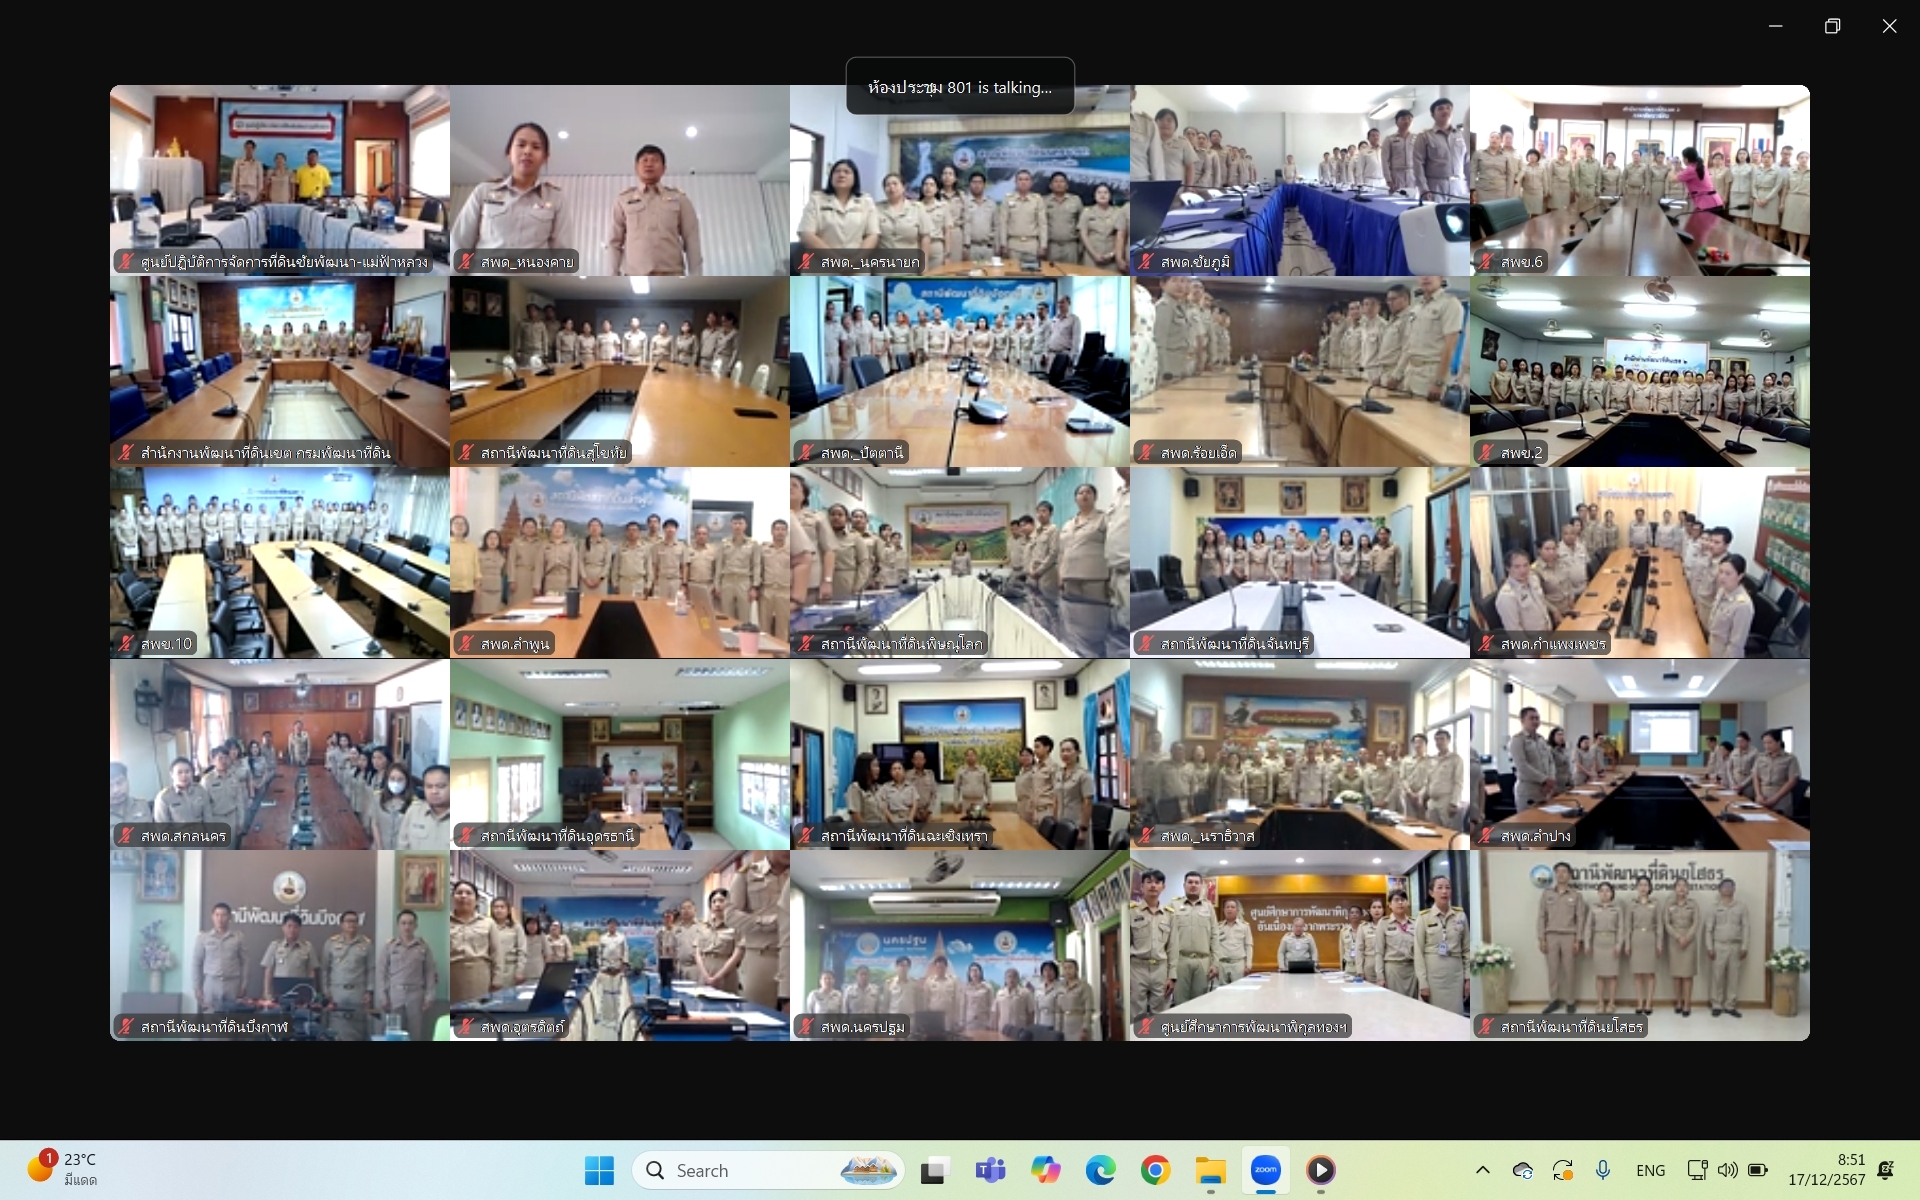Viewport: 1920px width, 1200px height.
Task: Open the weather widget showing 23°C
Action: click(x=65, y=1169)
